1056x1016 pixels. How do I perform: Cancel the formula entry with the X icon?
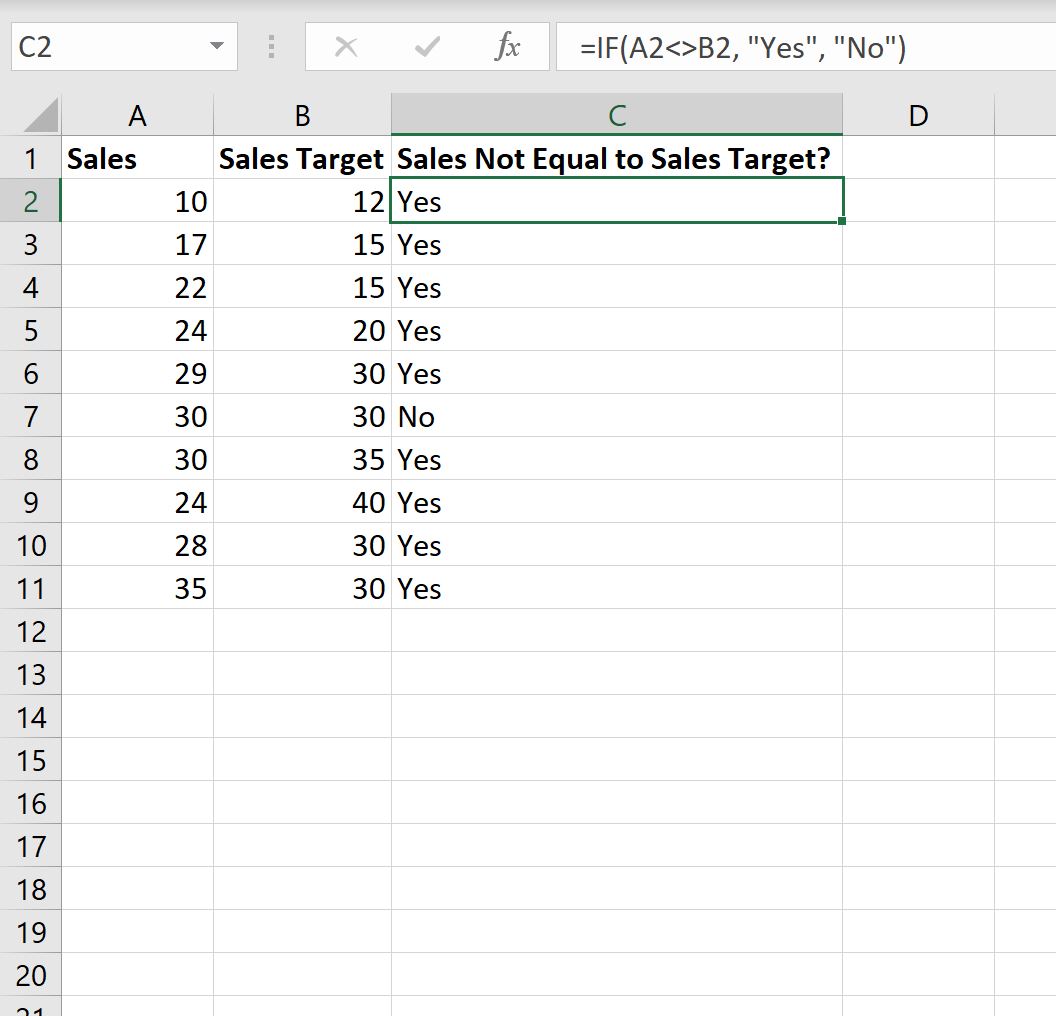[x=346, y=46]
